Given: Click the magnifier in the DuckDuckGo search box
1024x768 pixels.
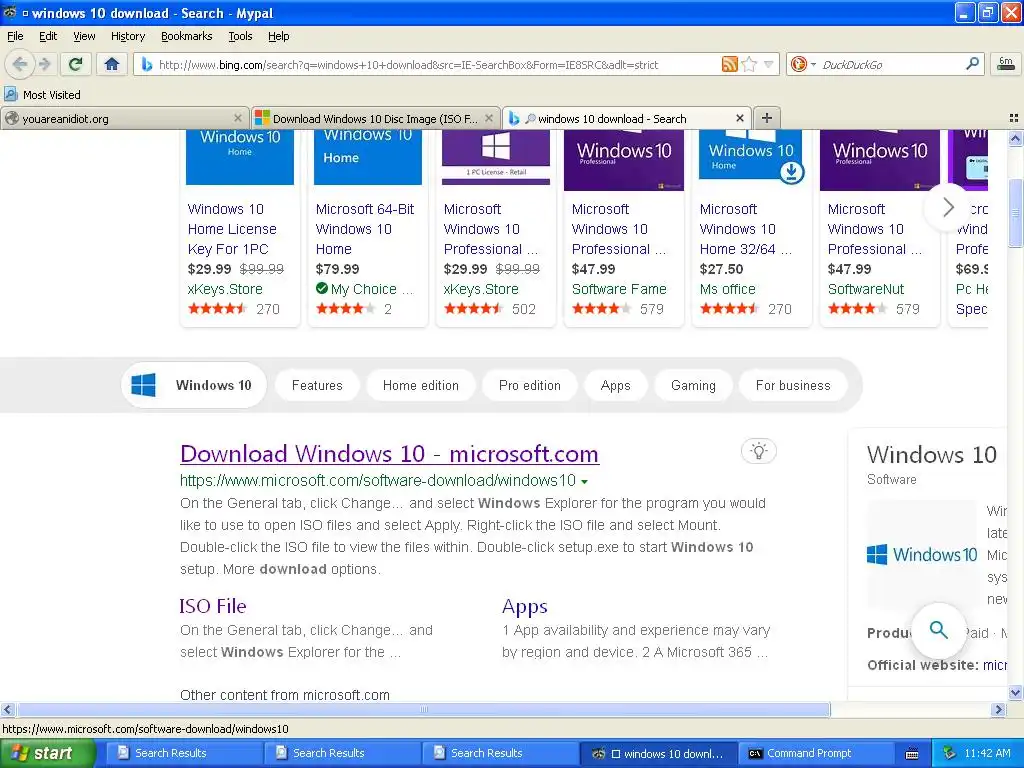Looking at the screenshot, I should (972, 64).
